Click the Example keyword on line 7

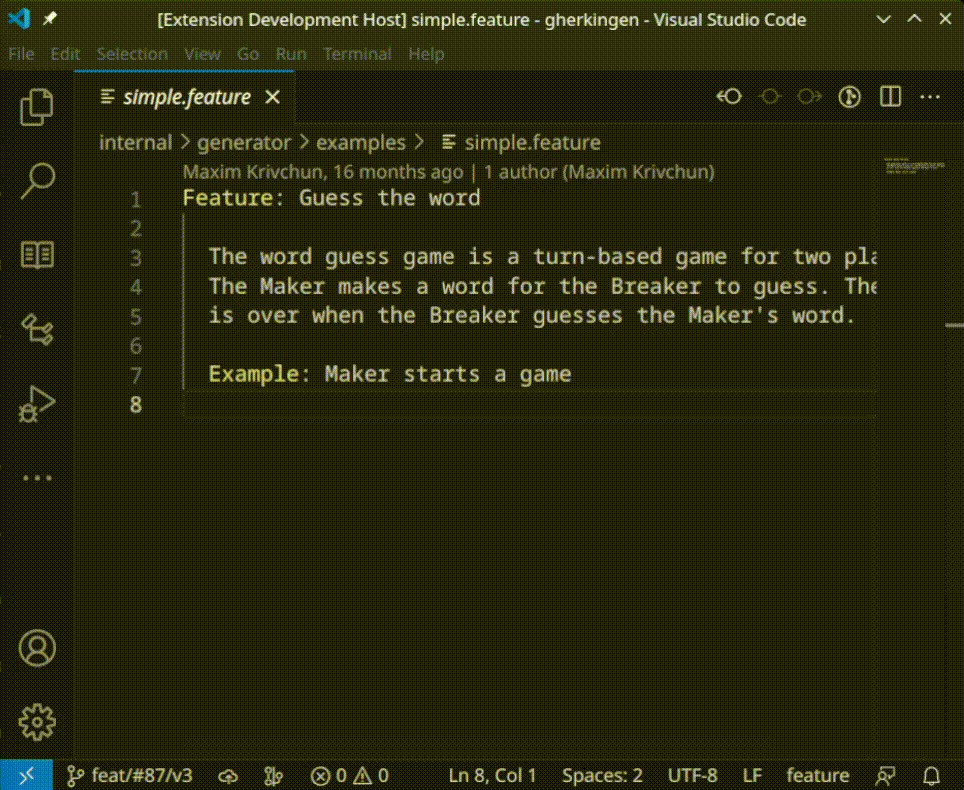(x=253, y=374)
